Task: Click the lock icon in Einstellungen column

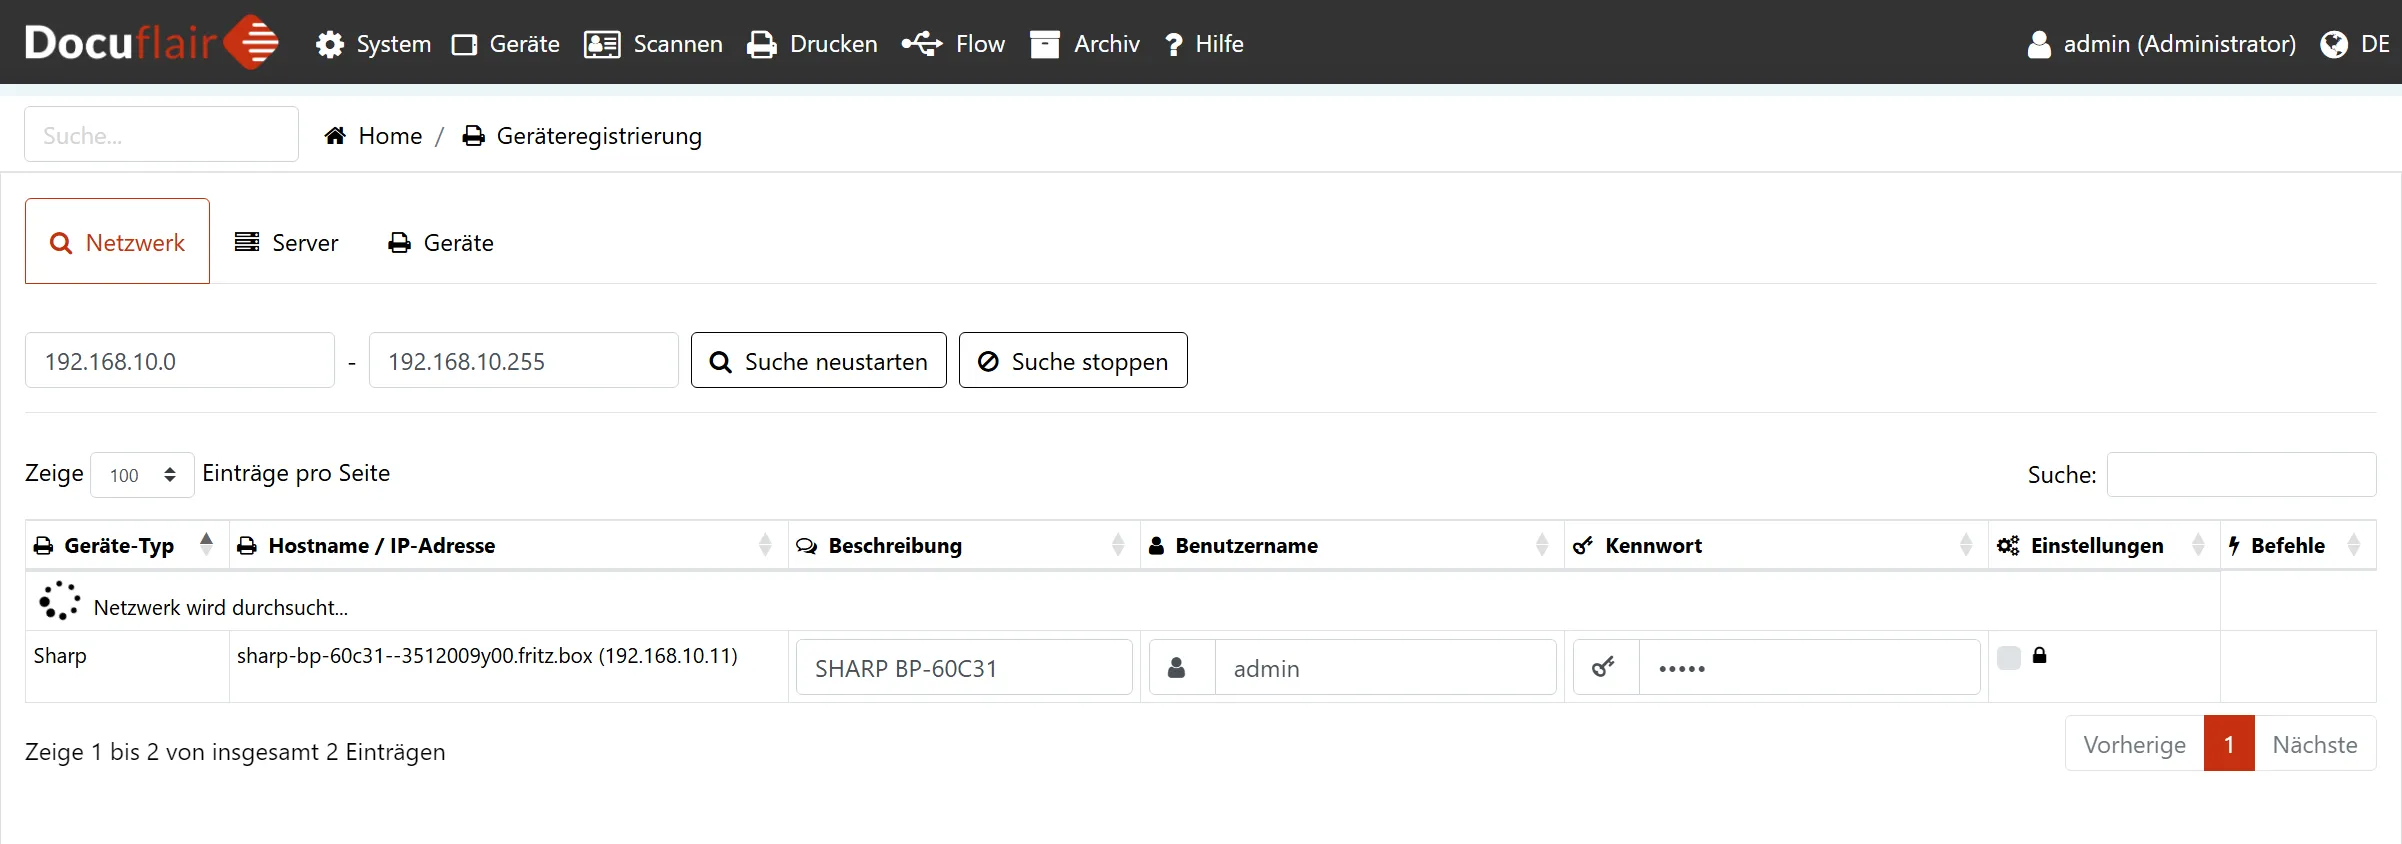Action: pyautogui.click(x=2040, y=656)
